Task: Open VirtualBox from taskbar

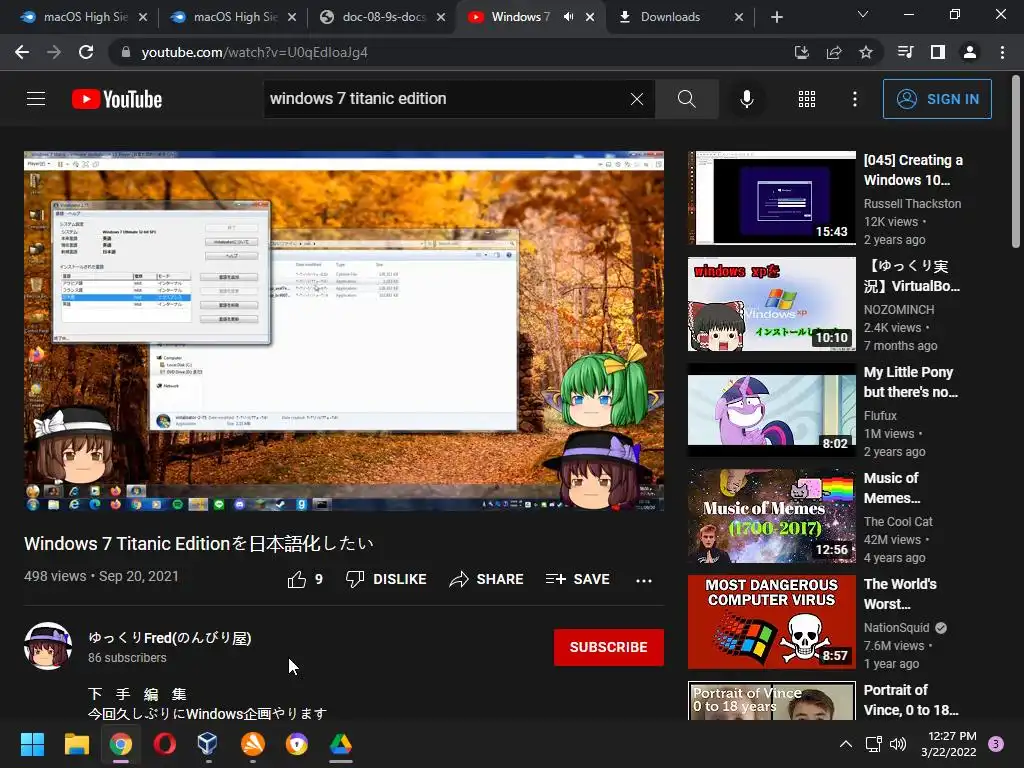Action: [x=208, y=744]
